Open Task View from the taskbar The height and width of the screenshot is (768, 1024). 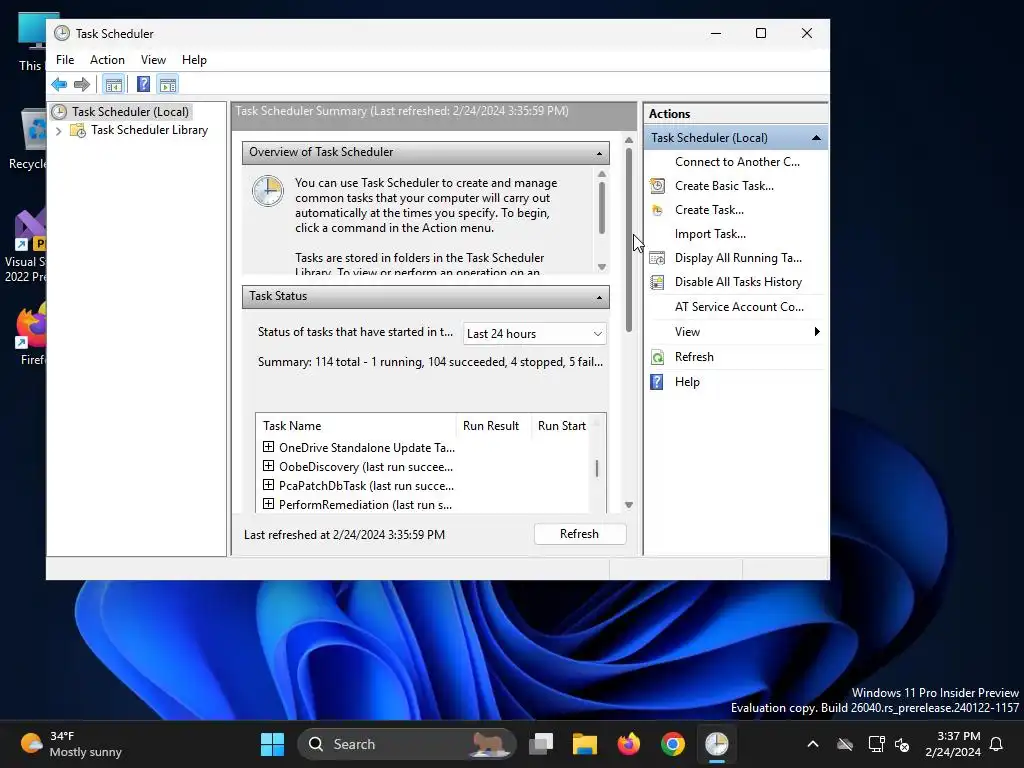coord(541,744)
